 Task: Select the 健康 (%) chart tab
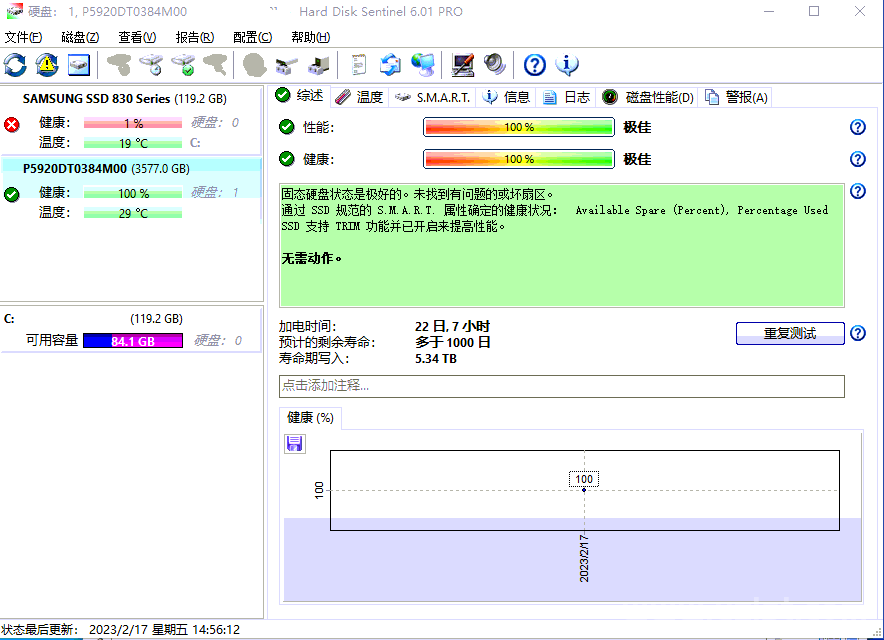pyautogui.click(x=310, y=418)
